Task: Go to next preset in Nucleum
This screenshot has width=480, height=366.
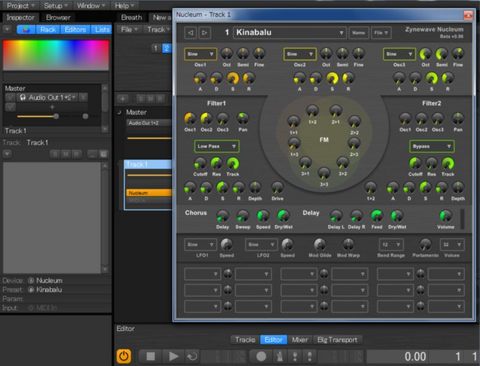Action: [x=205, y=33]
